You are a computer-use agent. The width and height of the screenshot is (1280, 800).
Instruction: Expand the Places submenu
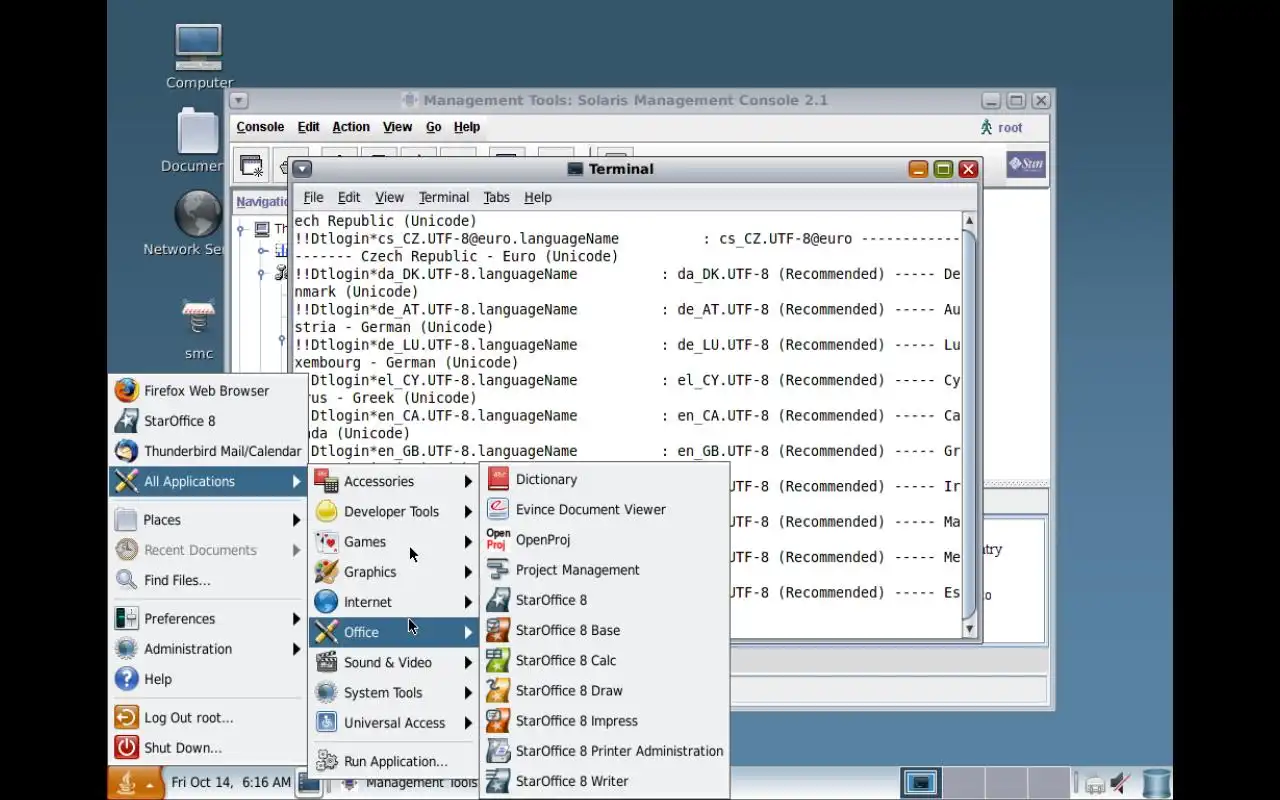coord(207,520)
